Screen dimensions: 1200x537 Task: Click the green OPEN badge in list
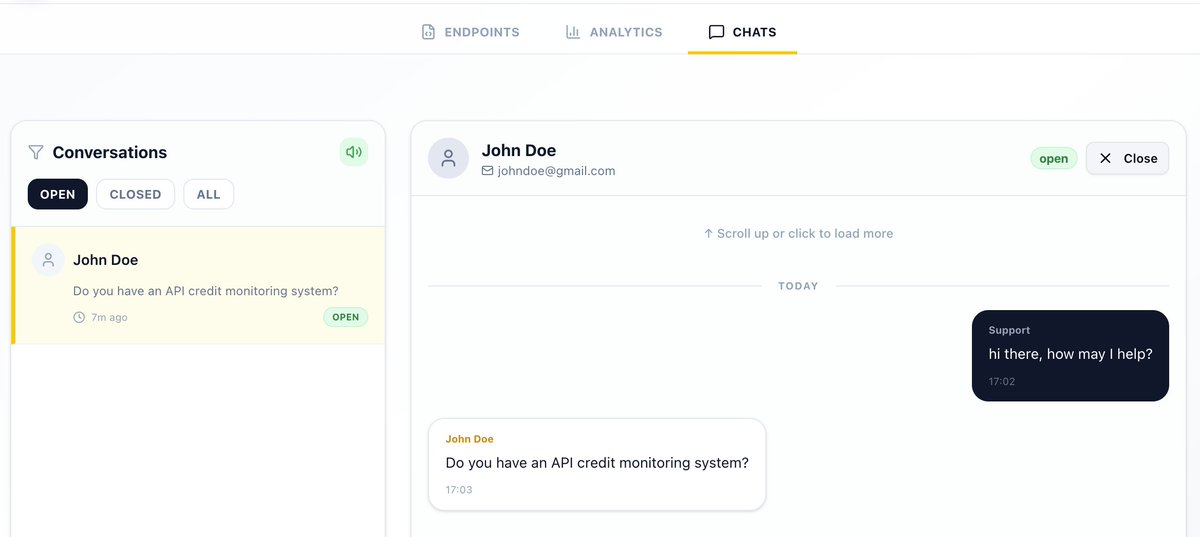pos(345,317)
